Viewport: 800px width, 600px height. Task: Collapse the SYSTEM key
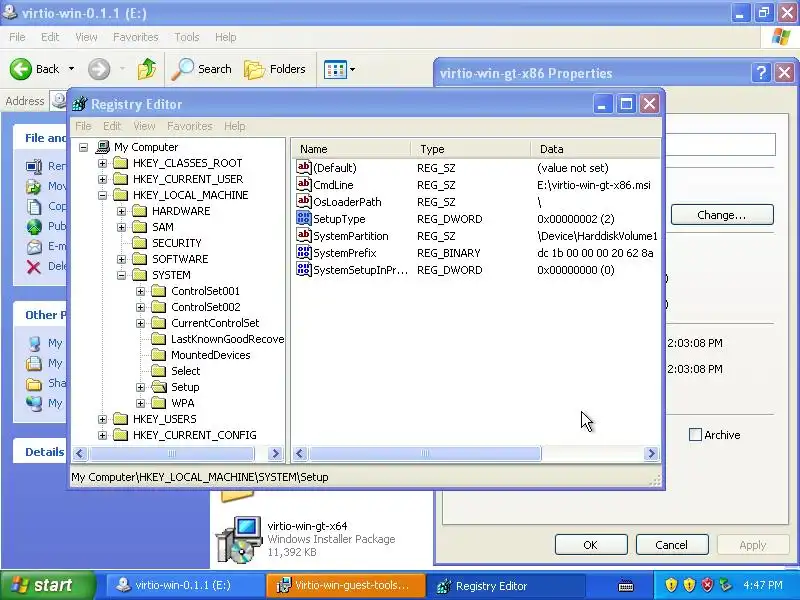tap(121, 275)
